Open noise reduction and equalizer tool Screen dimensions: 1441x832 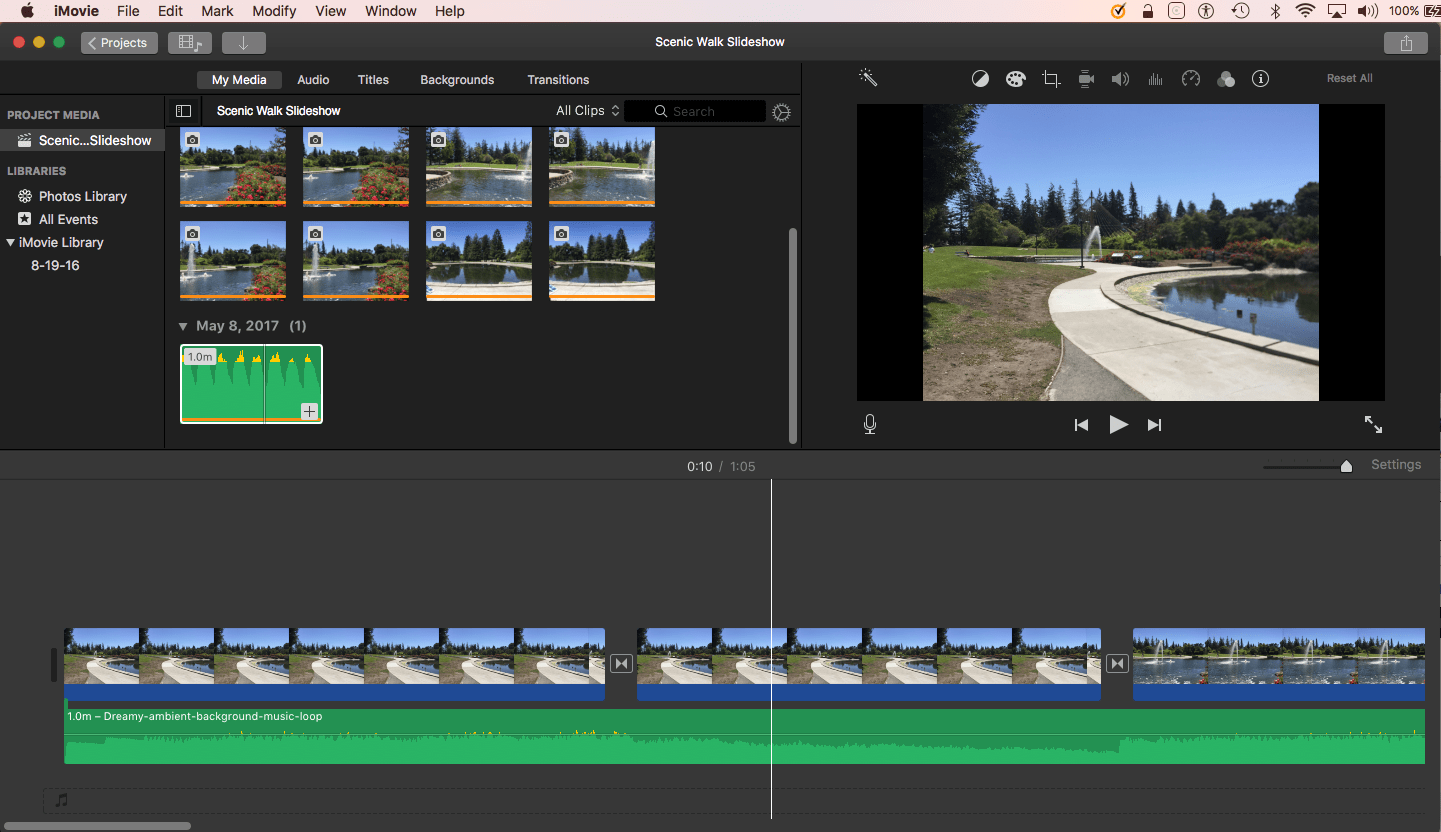coord(1155,79)
